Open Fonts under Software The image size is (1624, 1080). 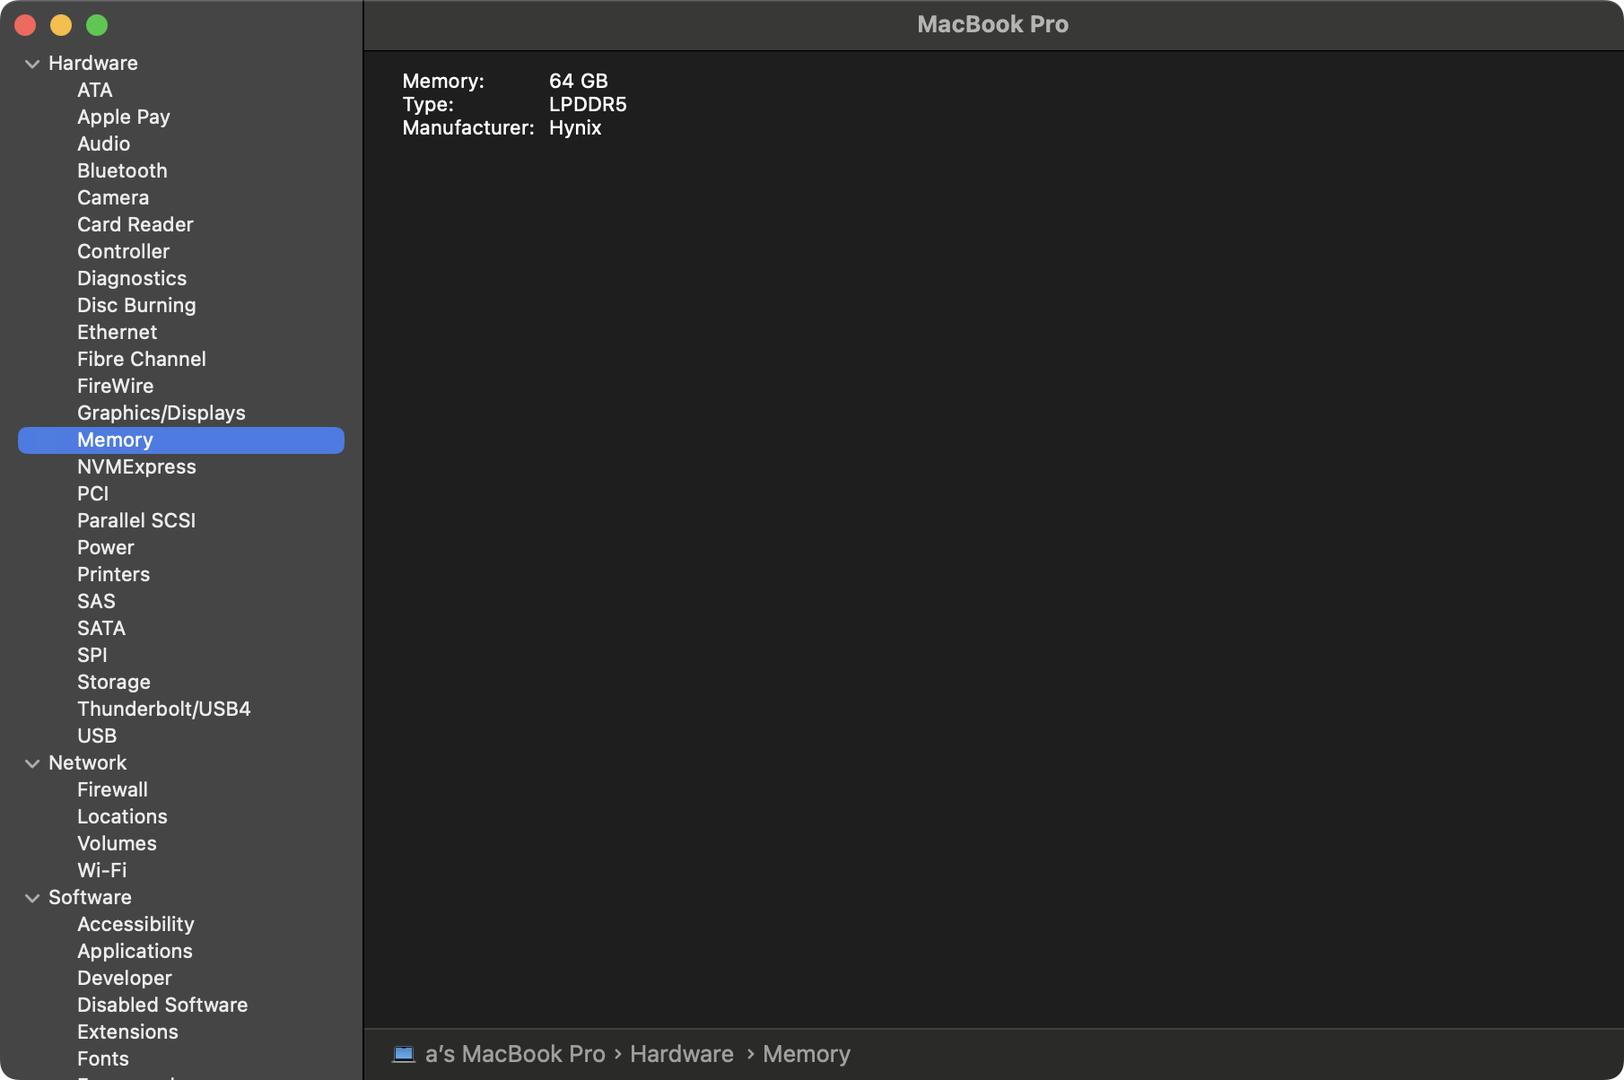pos(103,1059)
